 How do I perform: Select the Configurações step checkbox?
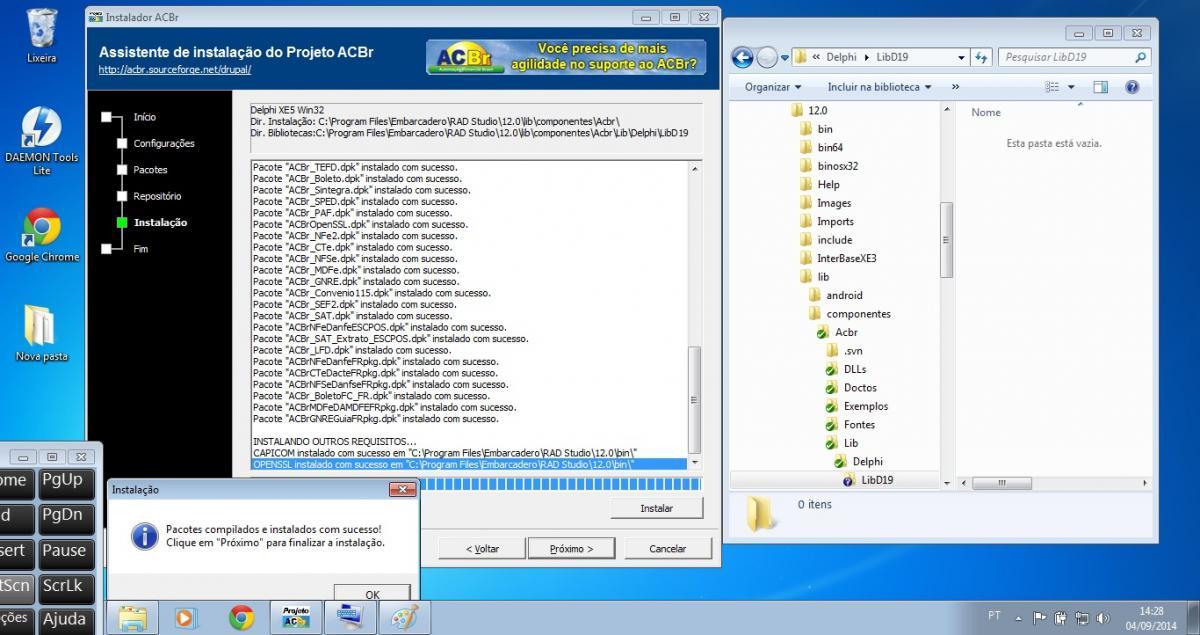[x=107, y=143]
